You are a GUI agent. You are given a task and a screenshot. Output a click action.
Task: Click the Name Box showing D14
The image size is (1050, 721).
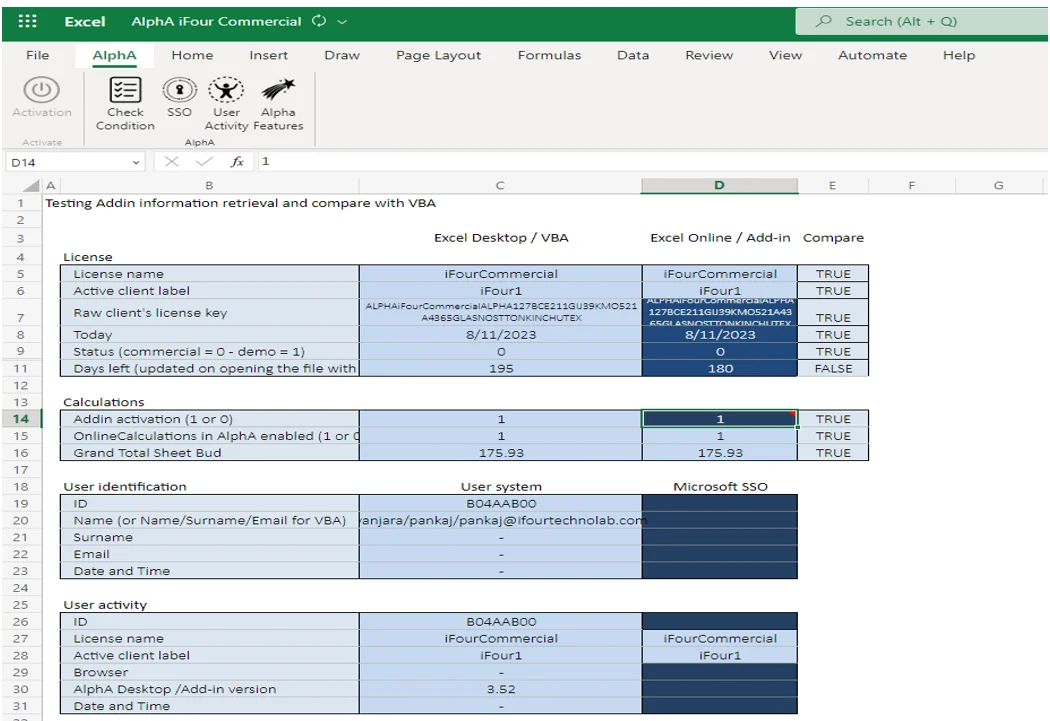pos(75,162)
